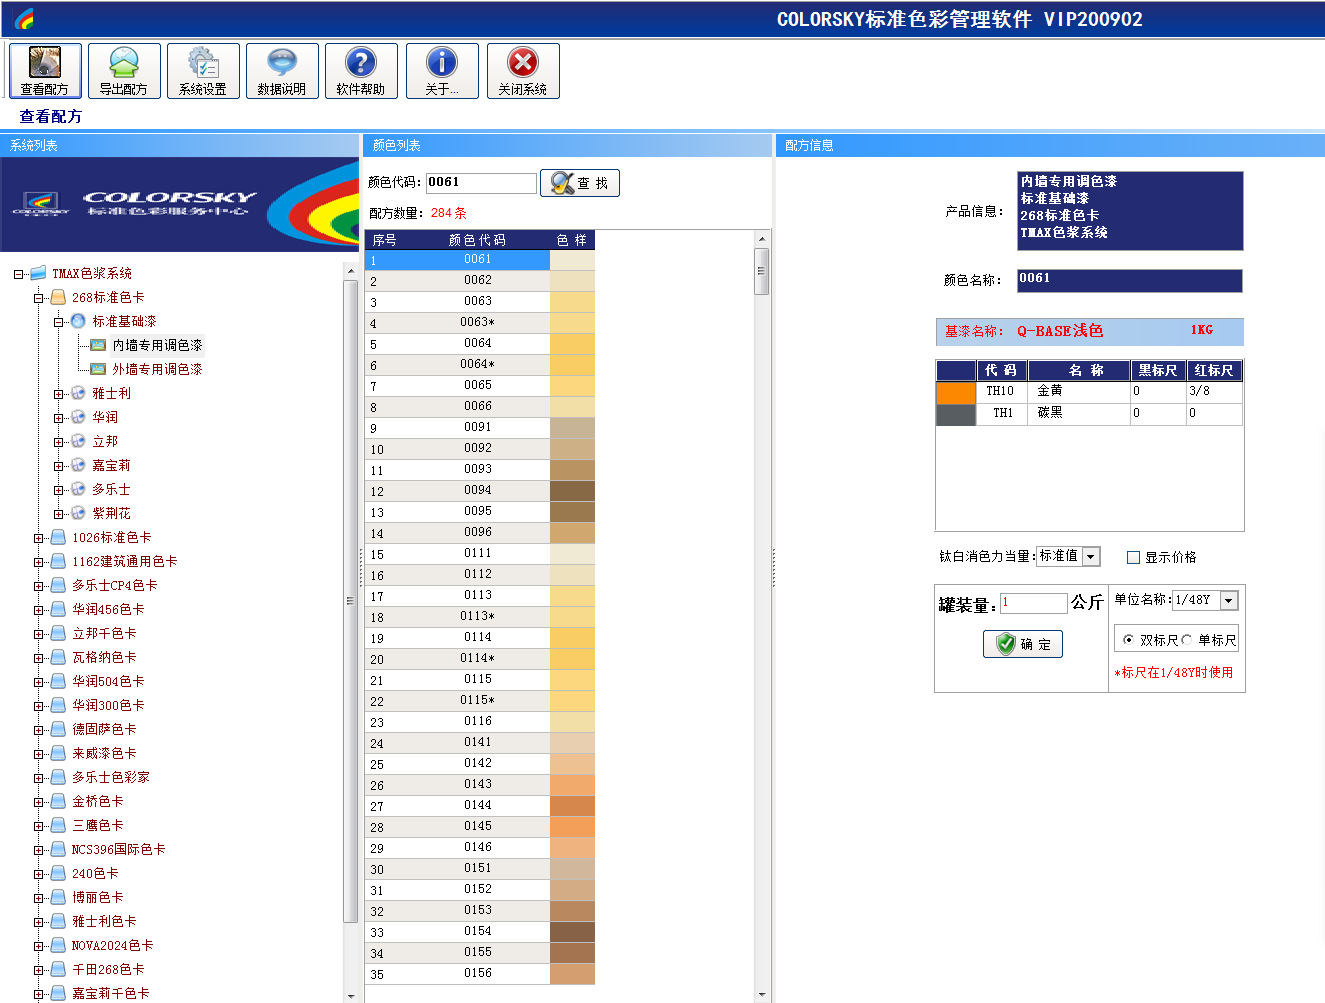Click the NOVA2024色卡 folder icon
This screenshot has height=1003, width=1325.
58,945
